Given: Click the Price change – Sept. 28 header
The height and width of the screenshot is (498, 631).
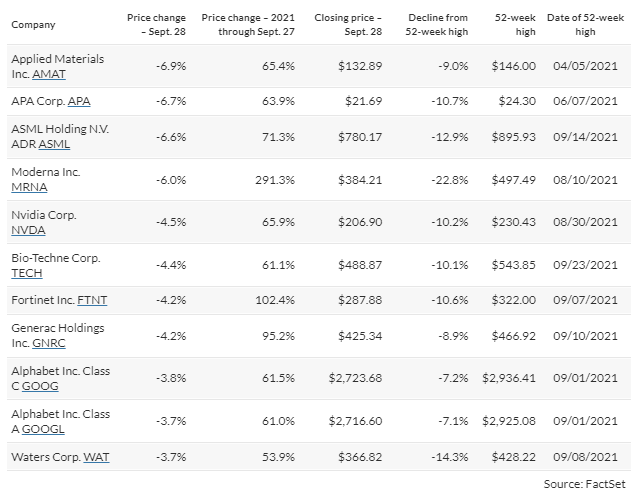Looking at the screenshot, I should pyautogui.click(x=151, y=24).
